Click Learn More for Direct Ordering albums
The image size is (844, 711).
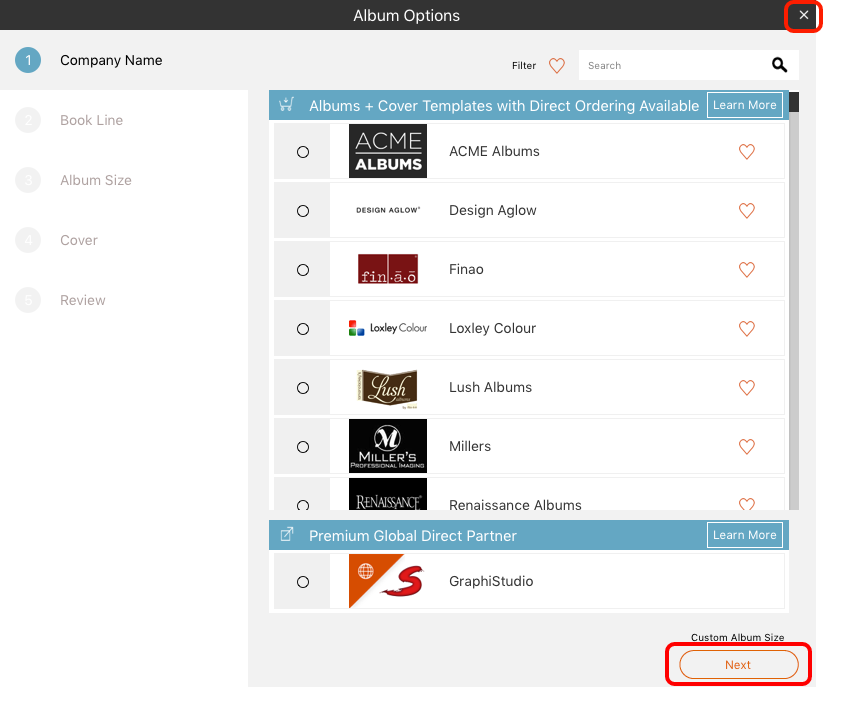coord(744,105)
